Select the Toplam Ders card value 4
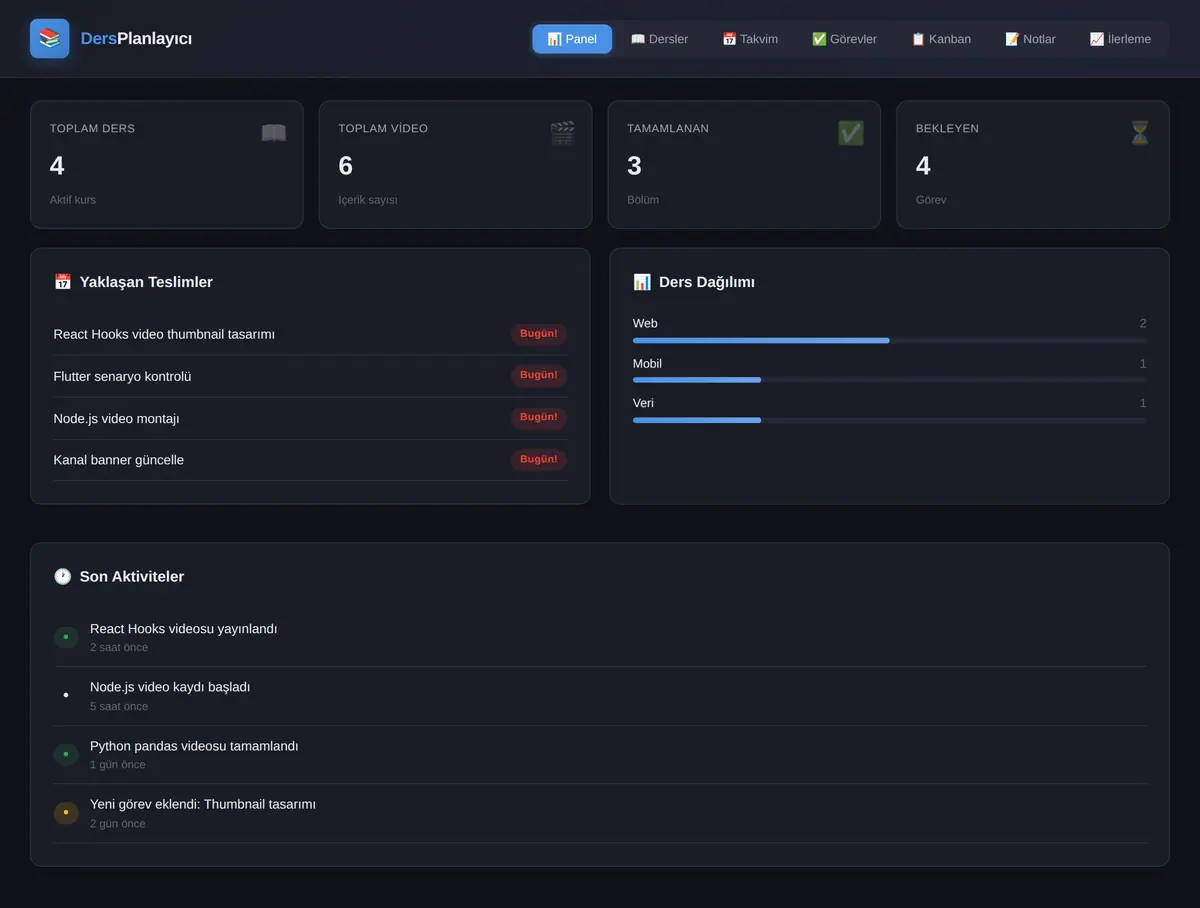 [x=57, y=166]
